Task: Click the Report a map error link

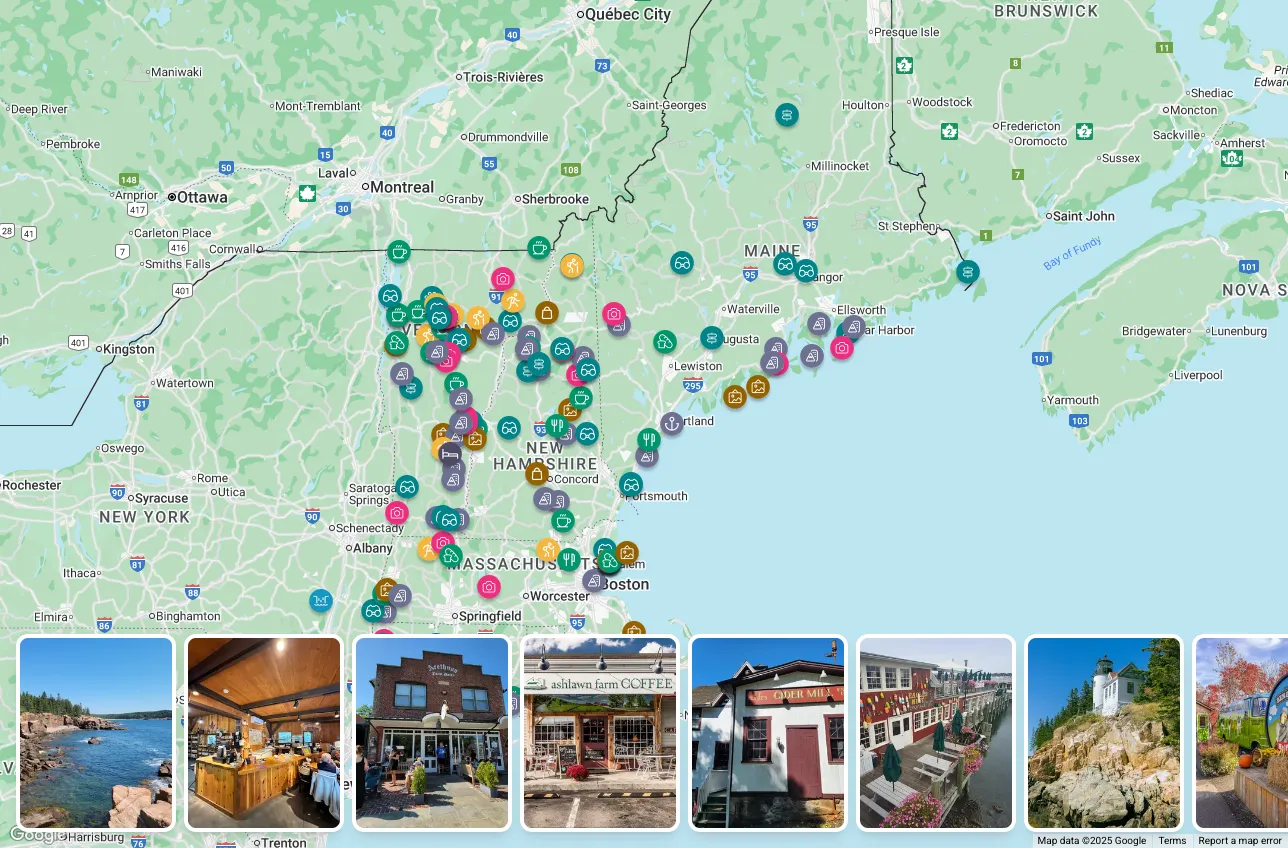Action: pyautogui.click(x=1240, y=841)
